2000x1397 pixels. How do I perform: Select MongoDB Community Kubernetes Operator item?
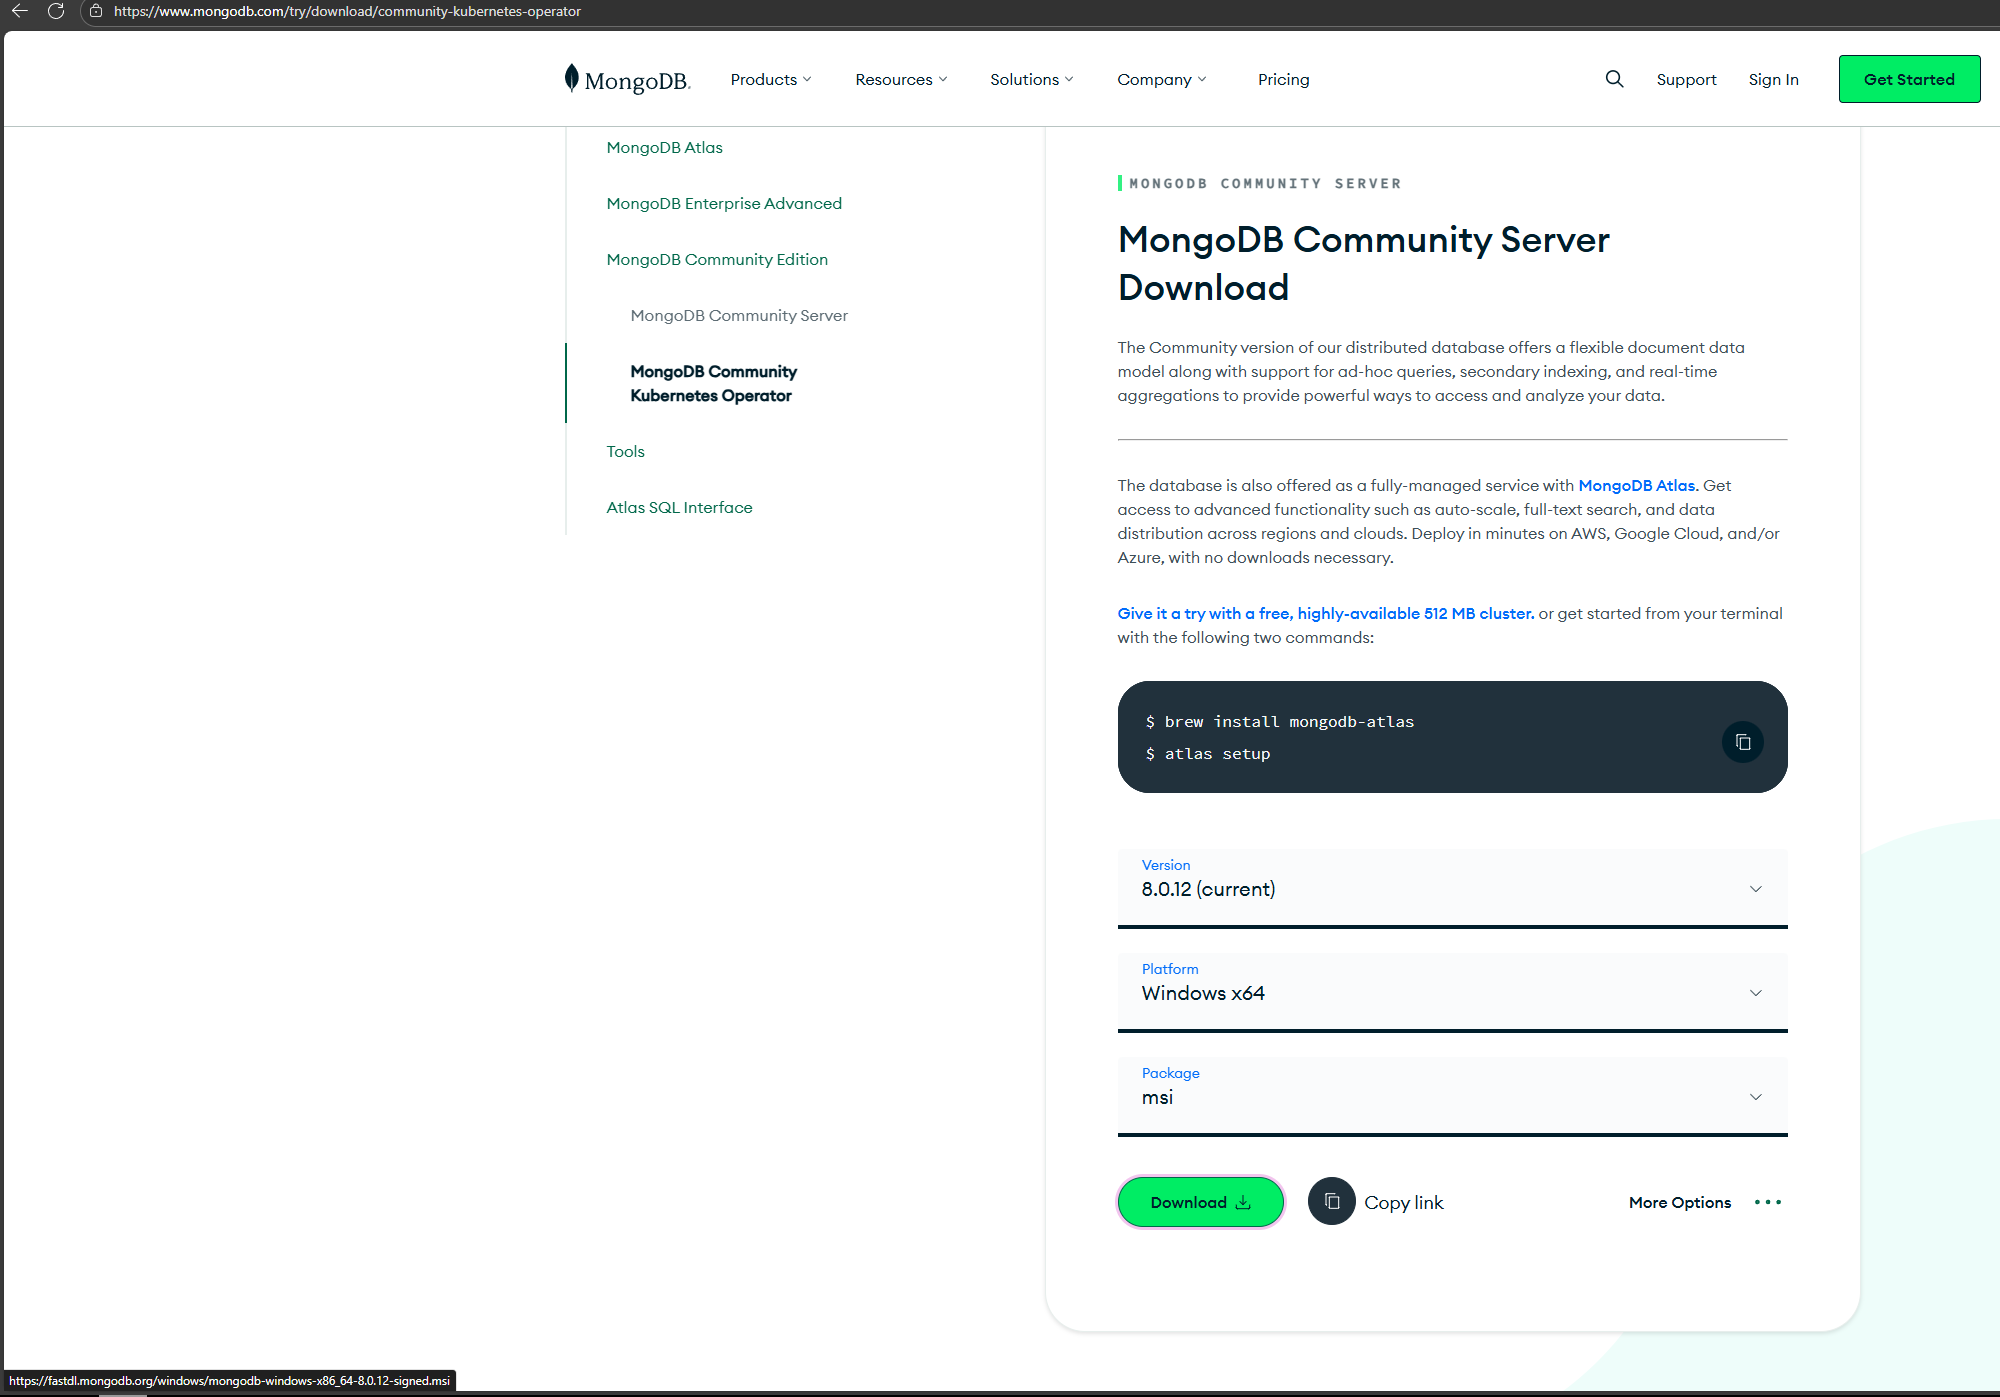[x=713, y=383]
